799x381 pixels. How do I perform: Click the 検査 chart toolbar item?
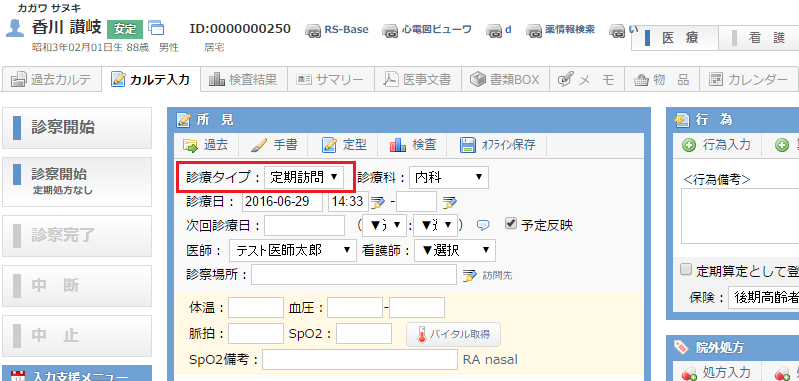(413, 145)
